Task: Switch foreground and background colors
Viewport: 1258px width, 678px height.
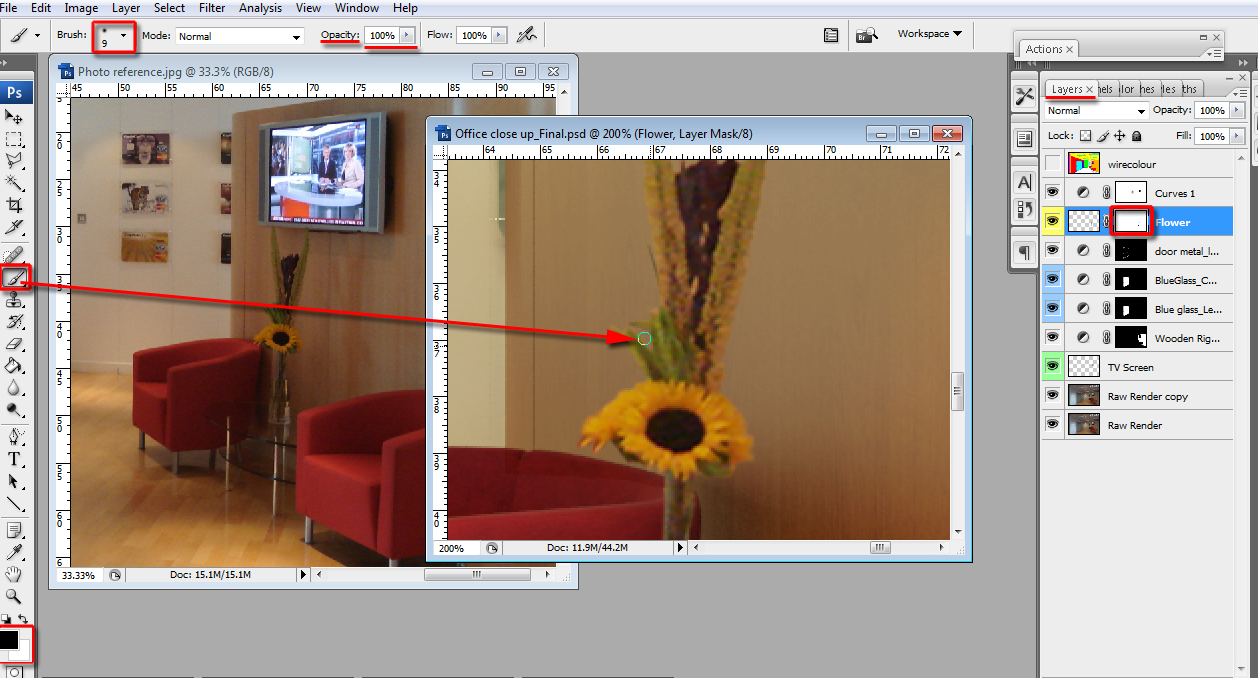Action: [x=23, y=620]
